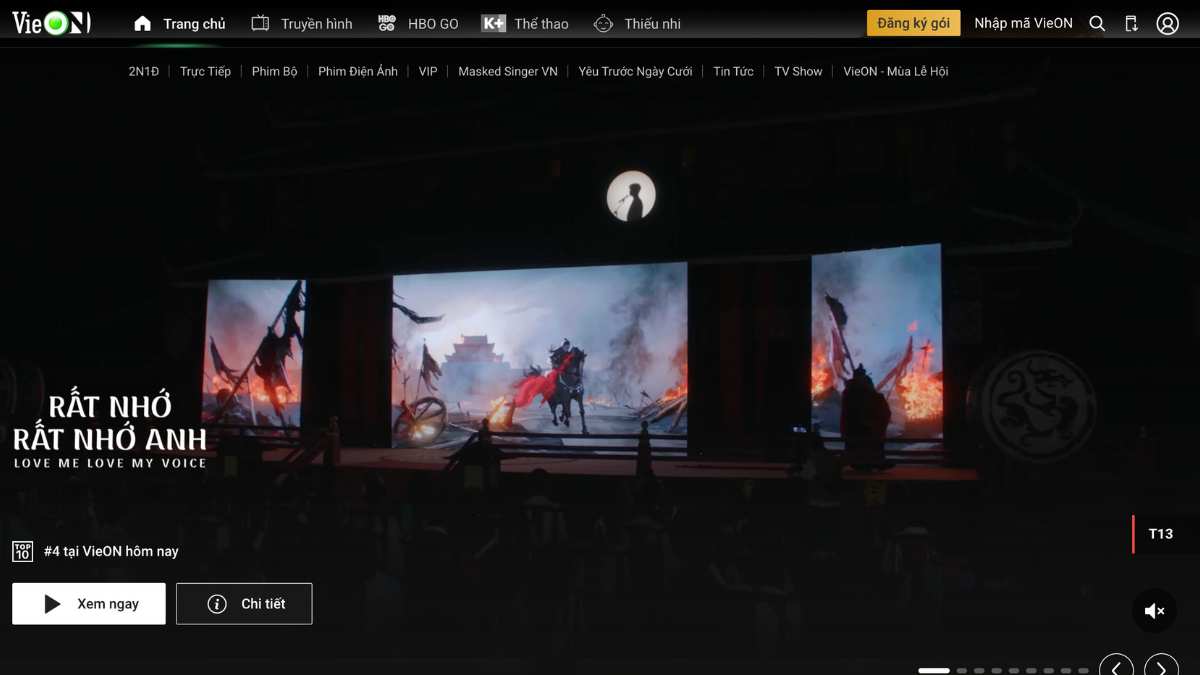
Task: Play with the Xem ngay button
Action: pos(89,604)
